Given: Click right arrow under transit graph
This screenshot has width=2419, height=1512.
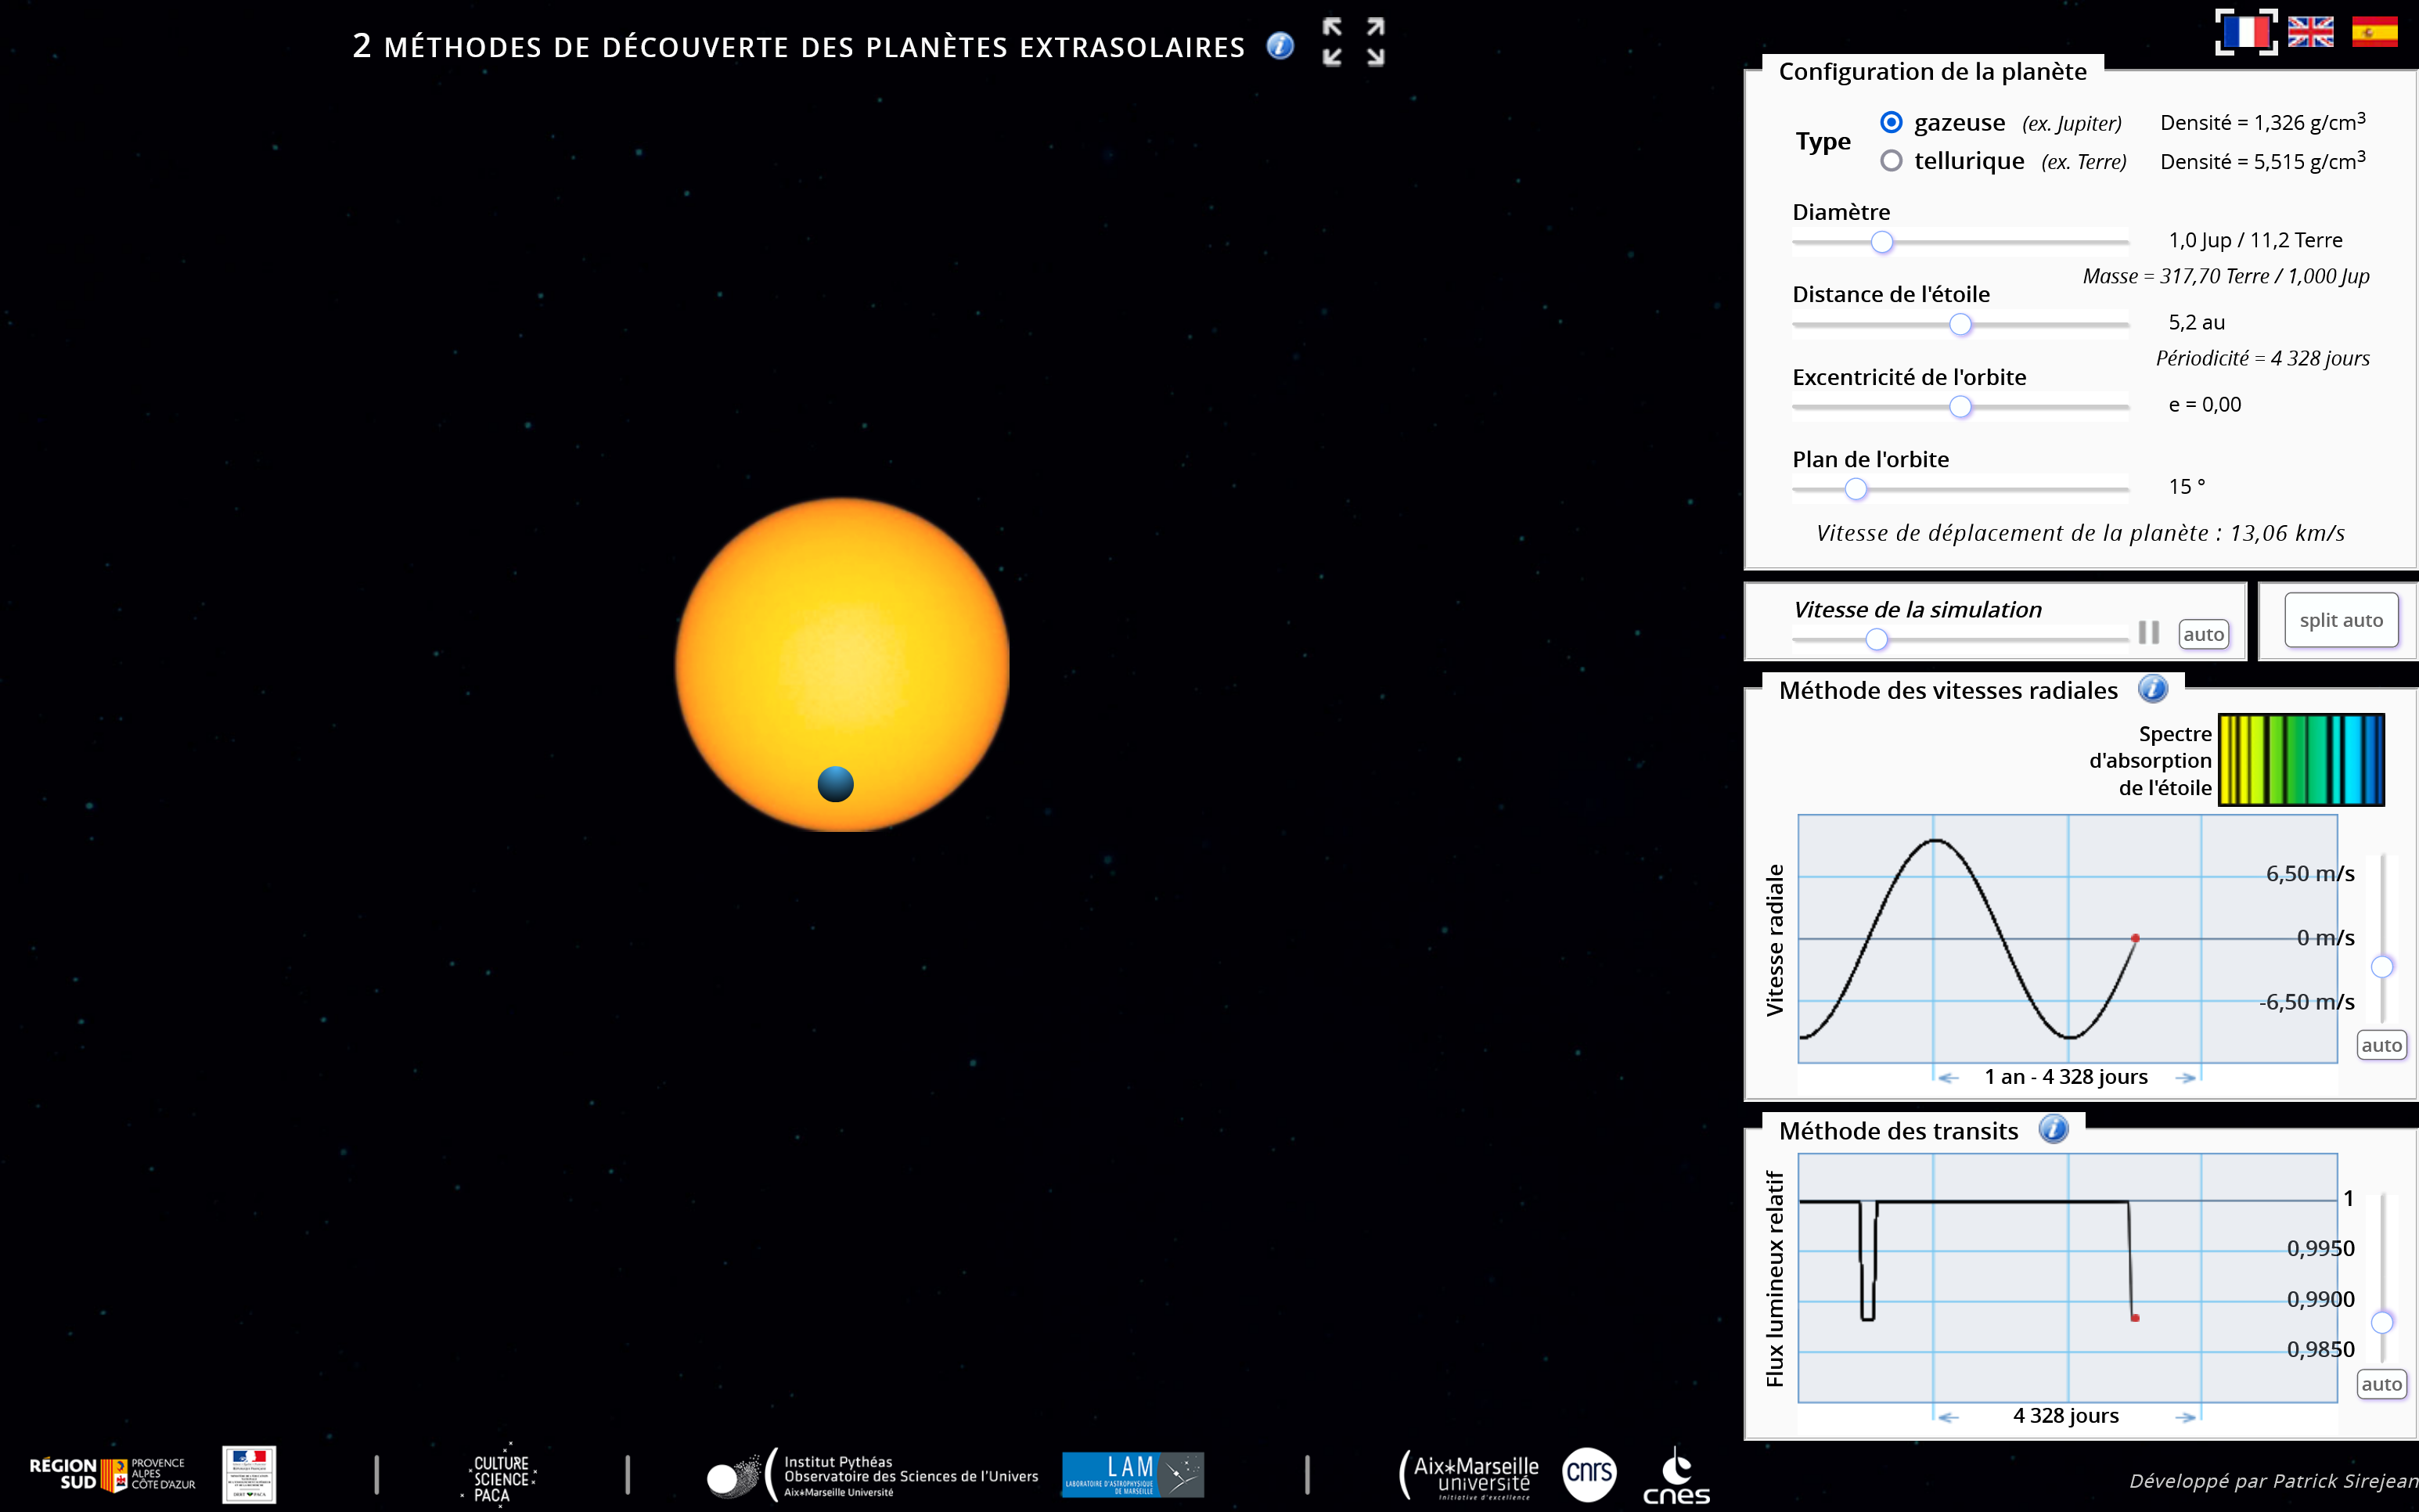Looking at the screenshot, I should point(2186,1417).
